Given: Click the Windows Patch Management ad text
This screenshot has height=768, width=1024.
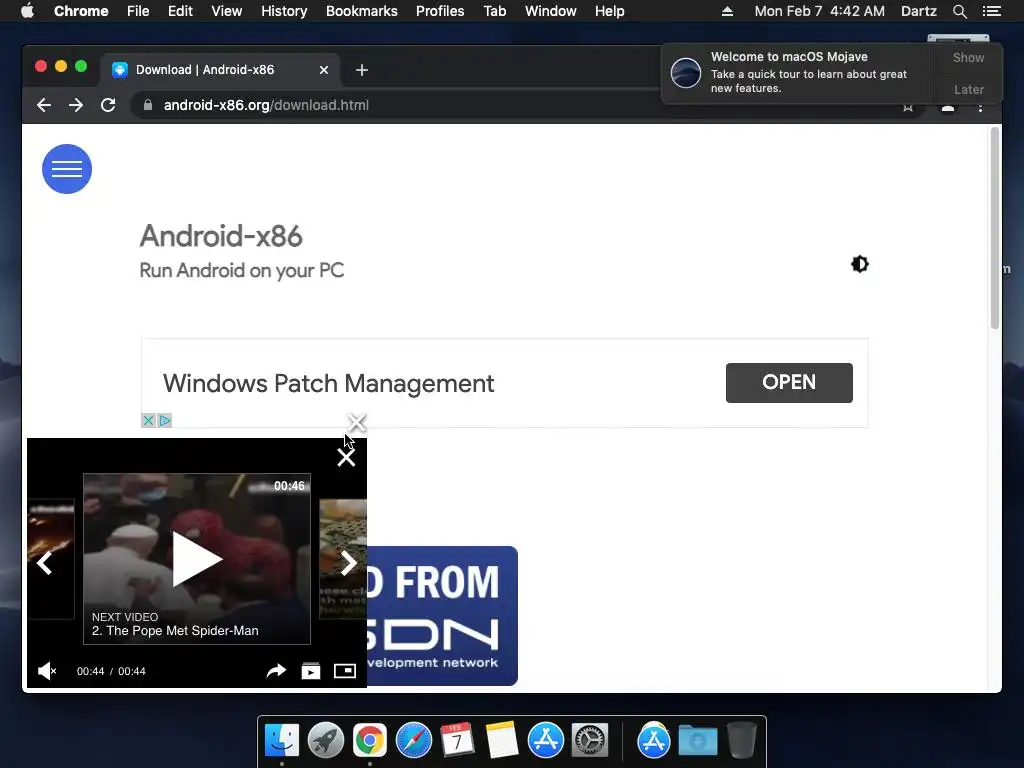Looking at the screenshot, I should (328, 383).
